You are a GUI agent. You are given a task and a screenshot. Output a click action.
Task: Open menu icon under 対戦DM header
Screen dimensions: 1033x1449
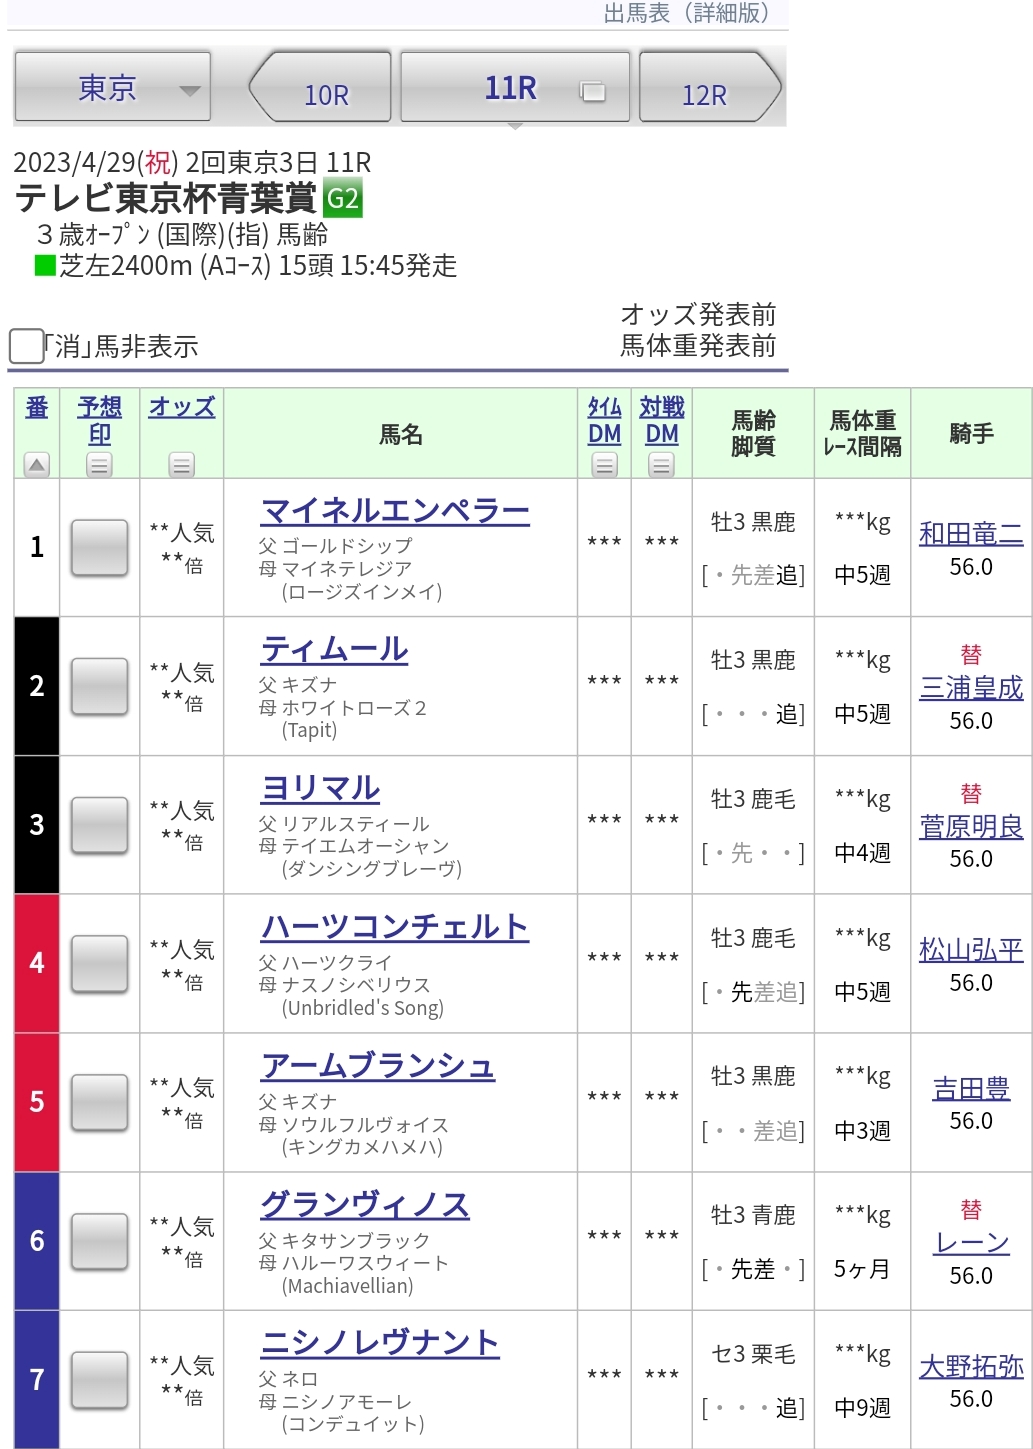[x=661, y=465]
